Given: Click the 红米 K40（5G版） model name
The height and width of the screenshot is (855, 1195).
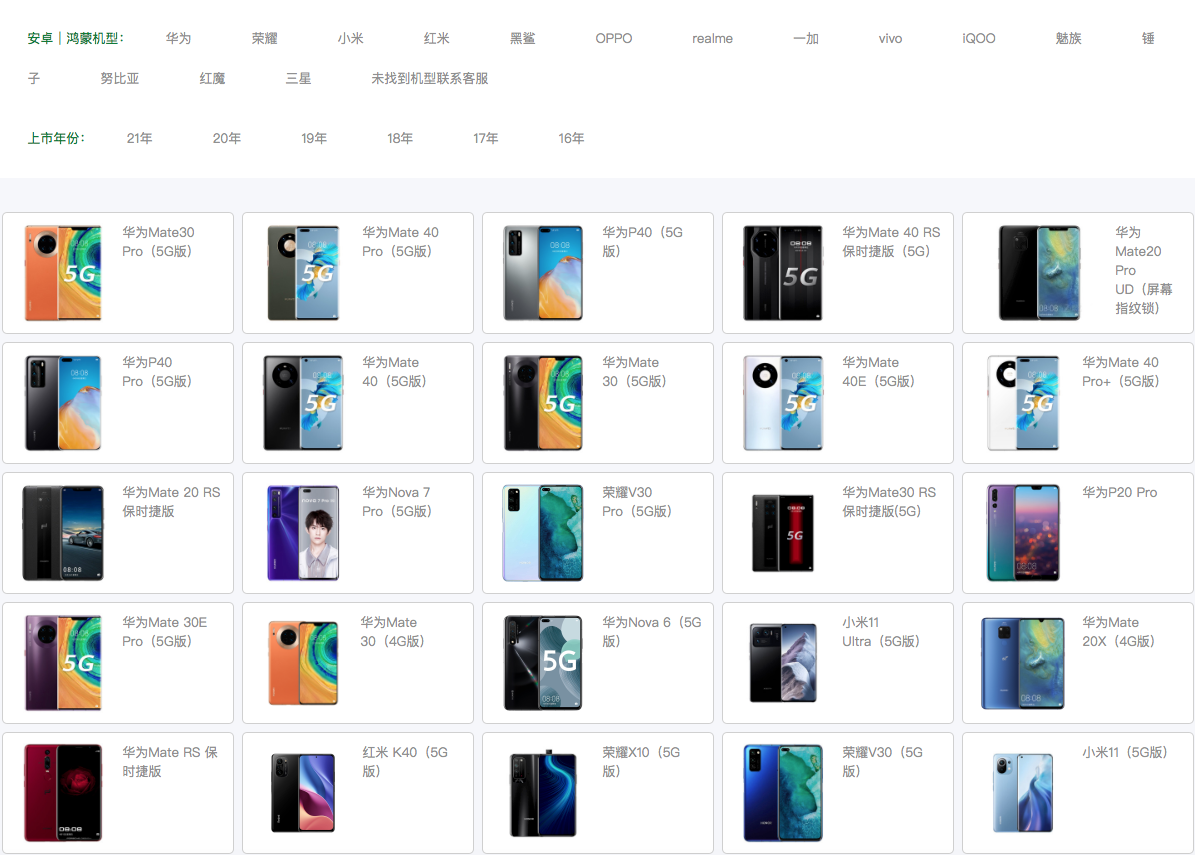Looking at the screenshot, I should point(405,761).
